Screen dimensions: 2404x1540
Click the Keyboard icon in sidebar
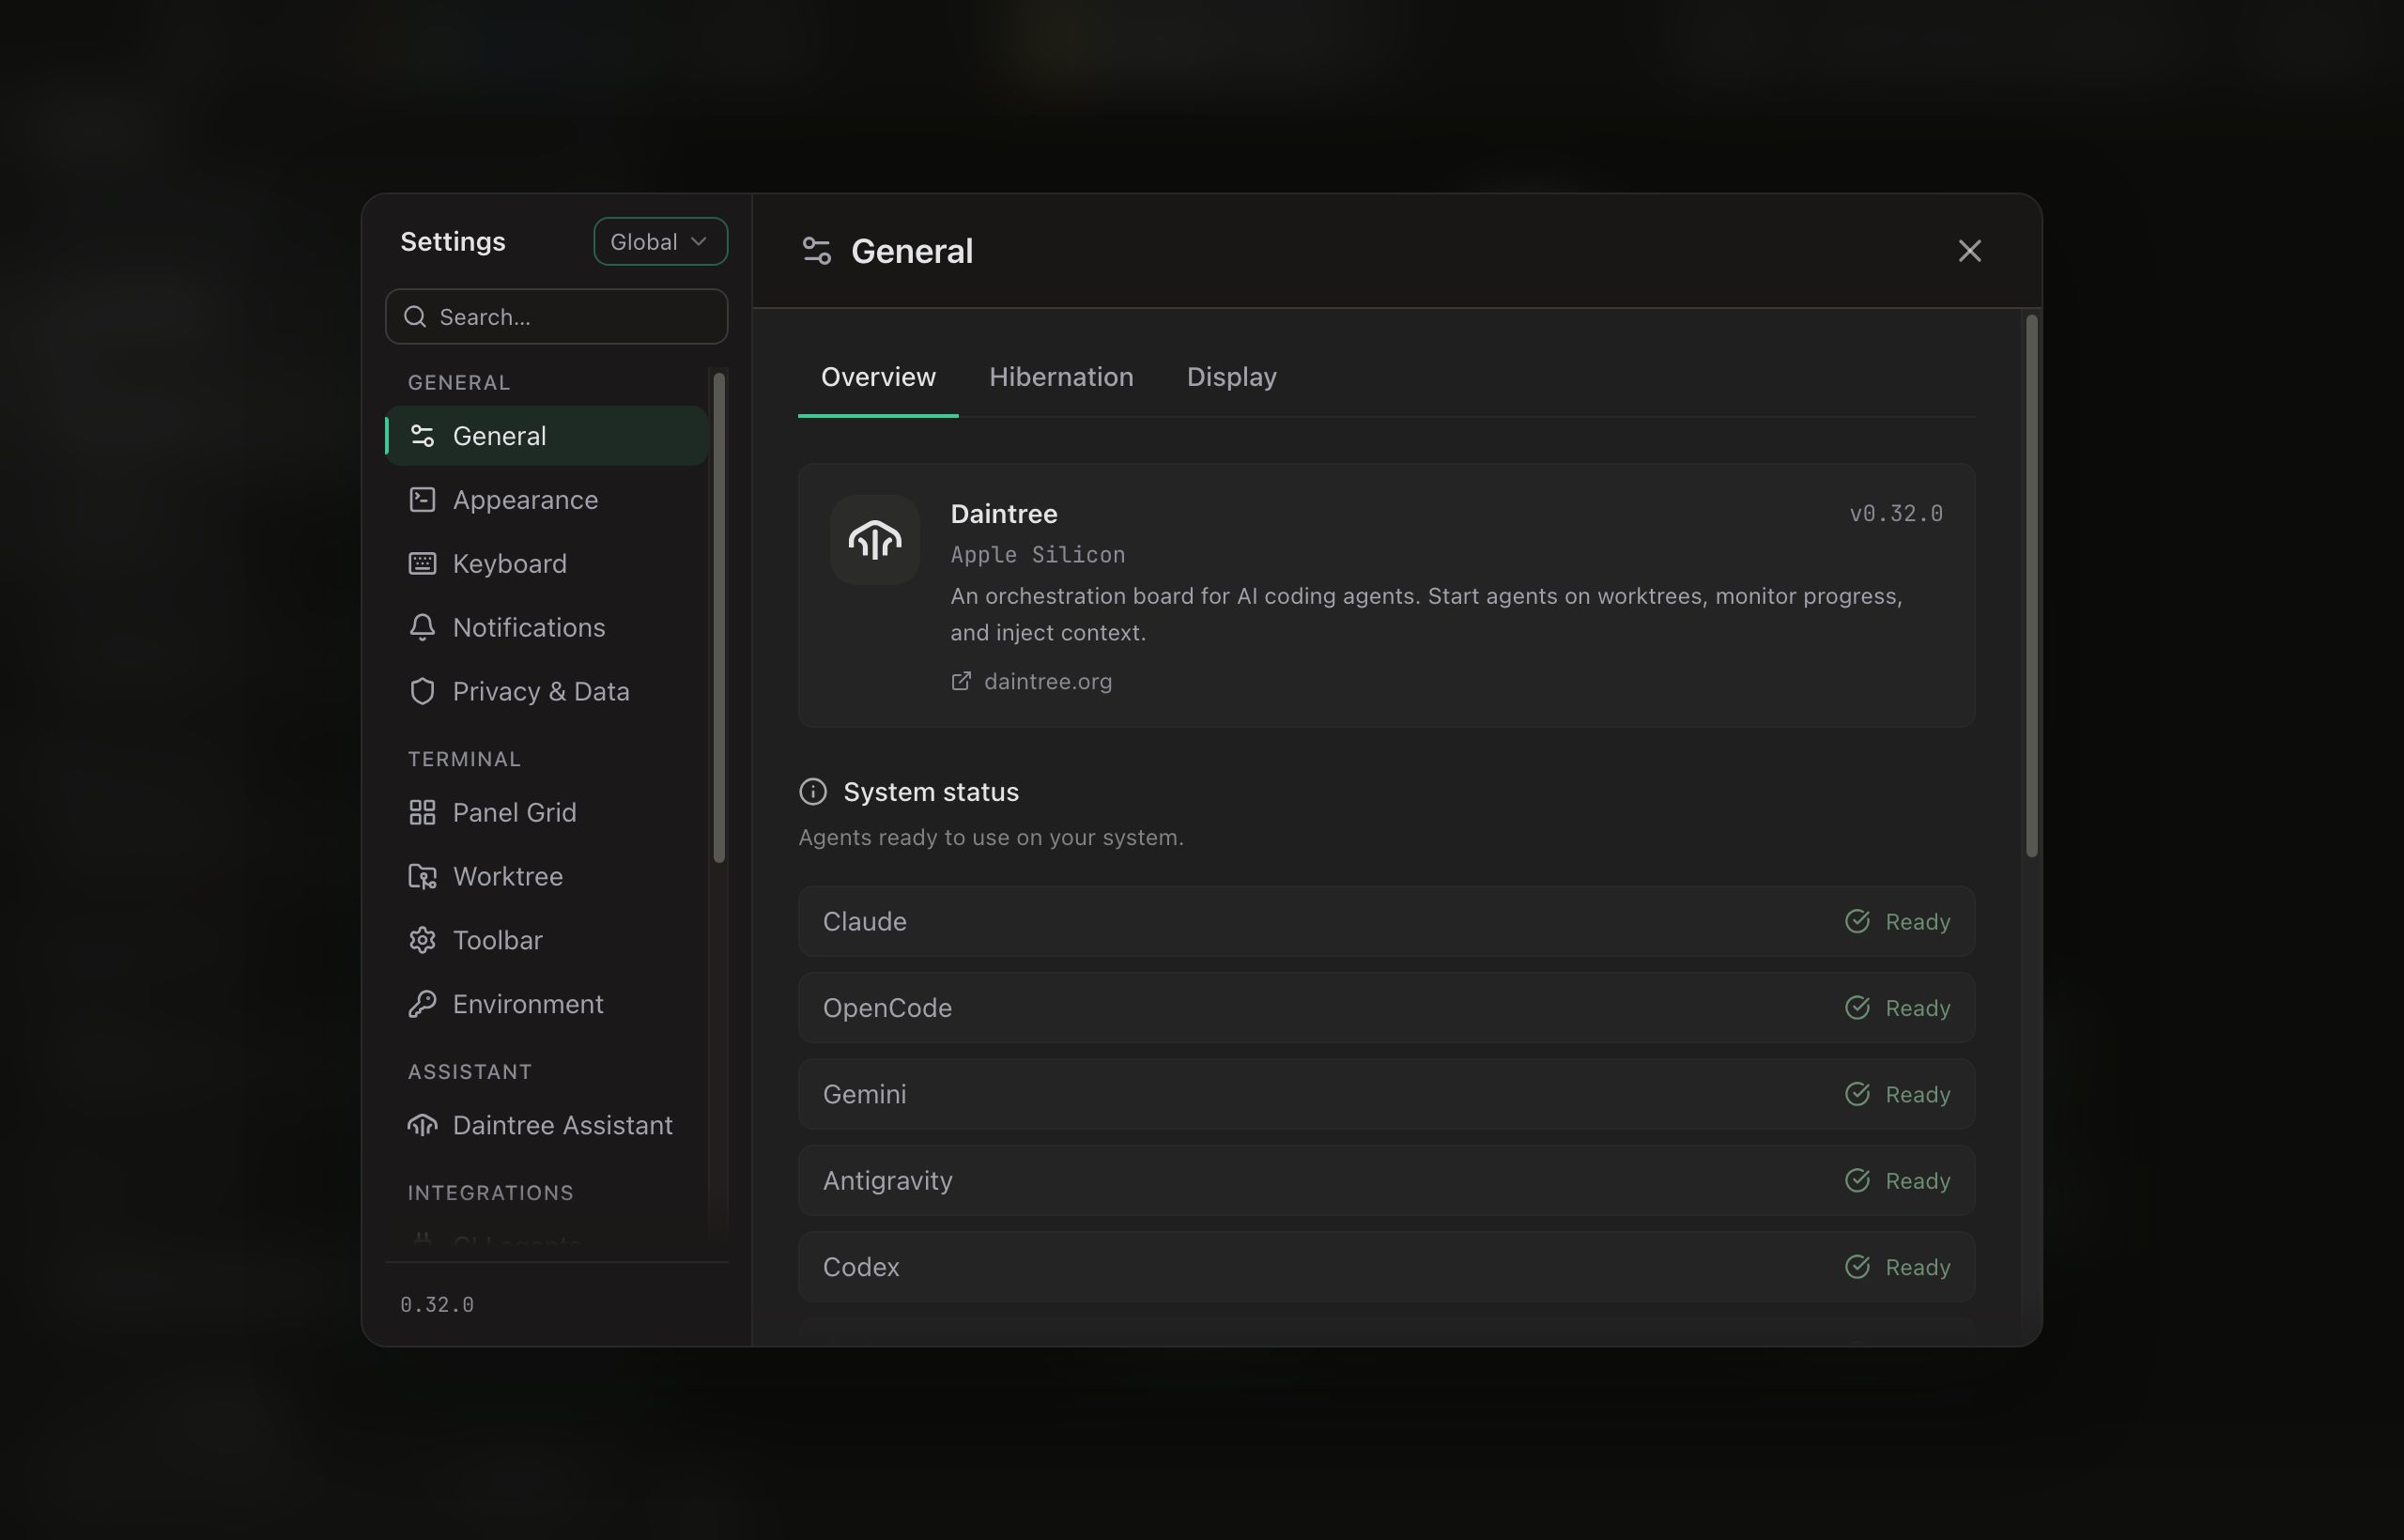pos(422,564)
